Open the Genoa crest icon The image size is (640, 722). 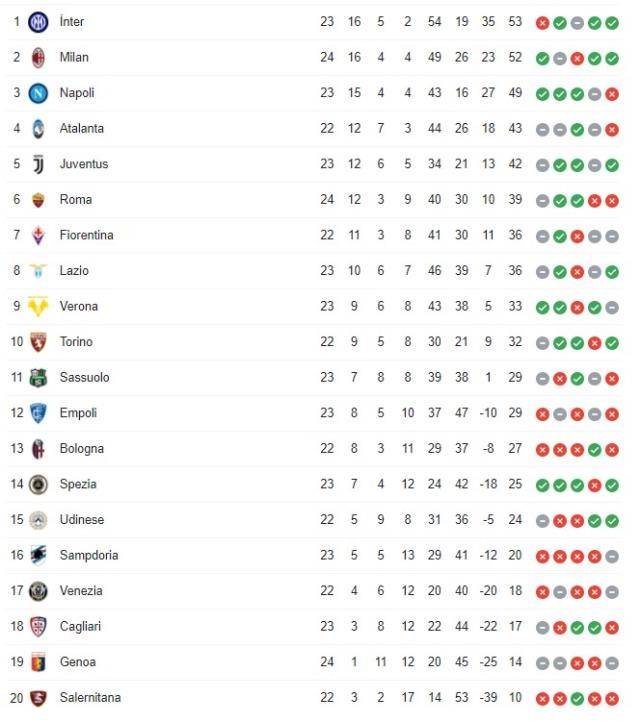coord(38,662)
